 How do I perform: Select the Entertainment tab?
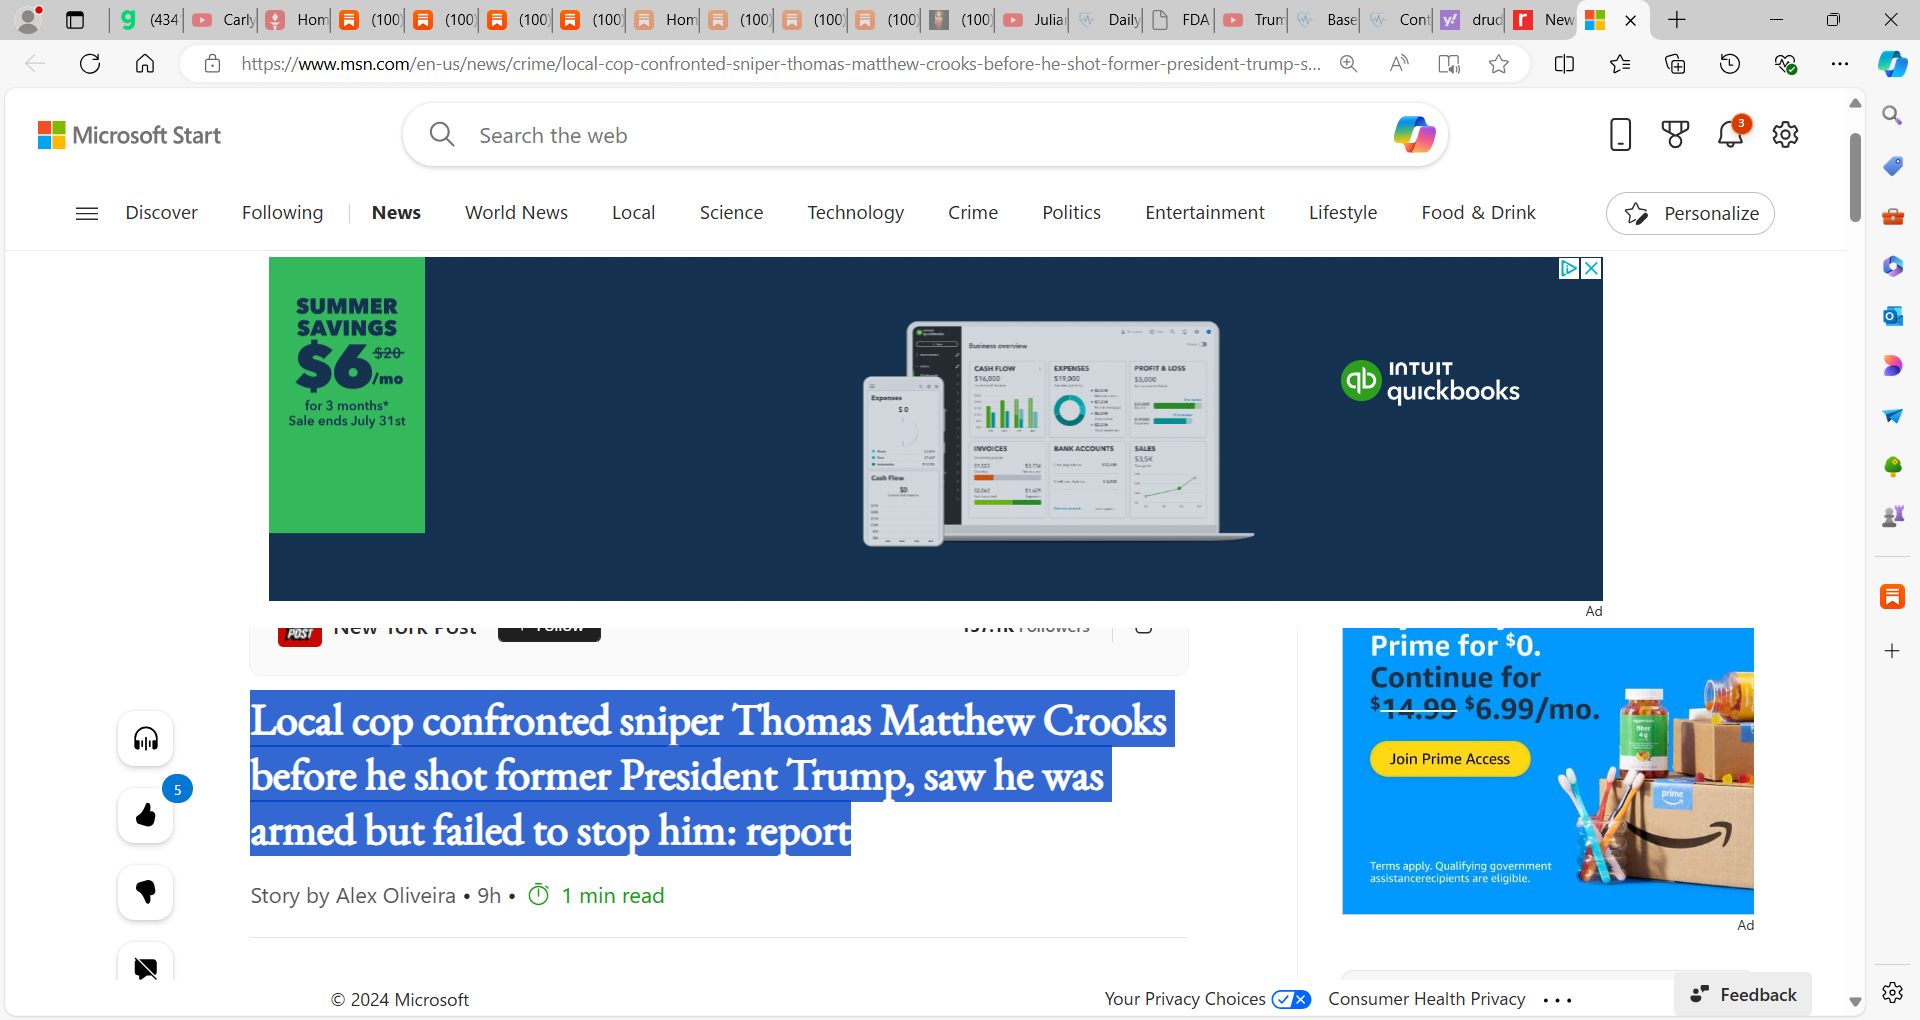pyautogui.click(x=1205, y=213)
